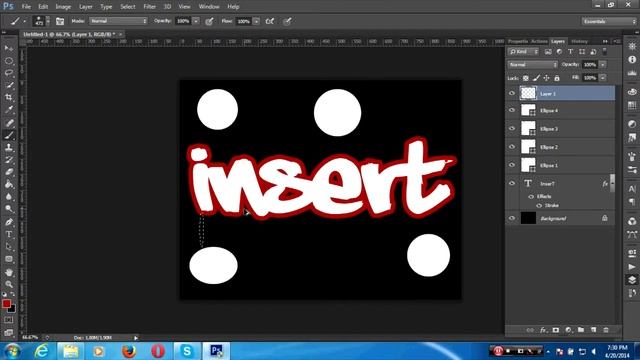640x360 pixels.
Task: Select the Dodge tool
Action: pyautogui.click(x=9, y=209)
